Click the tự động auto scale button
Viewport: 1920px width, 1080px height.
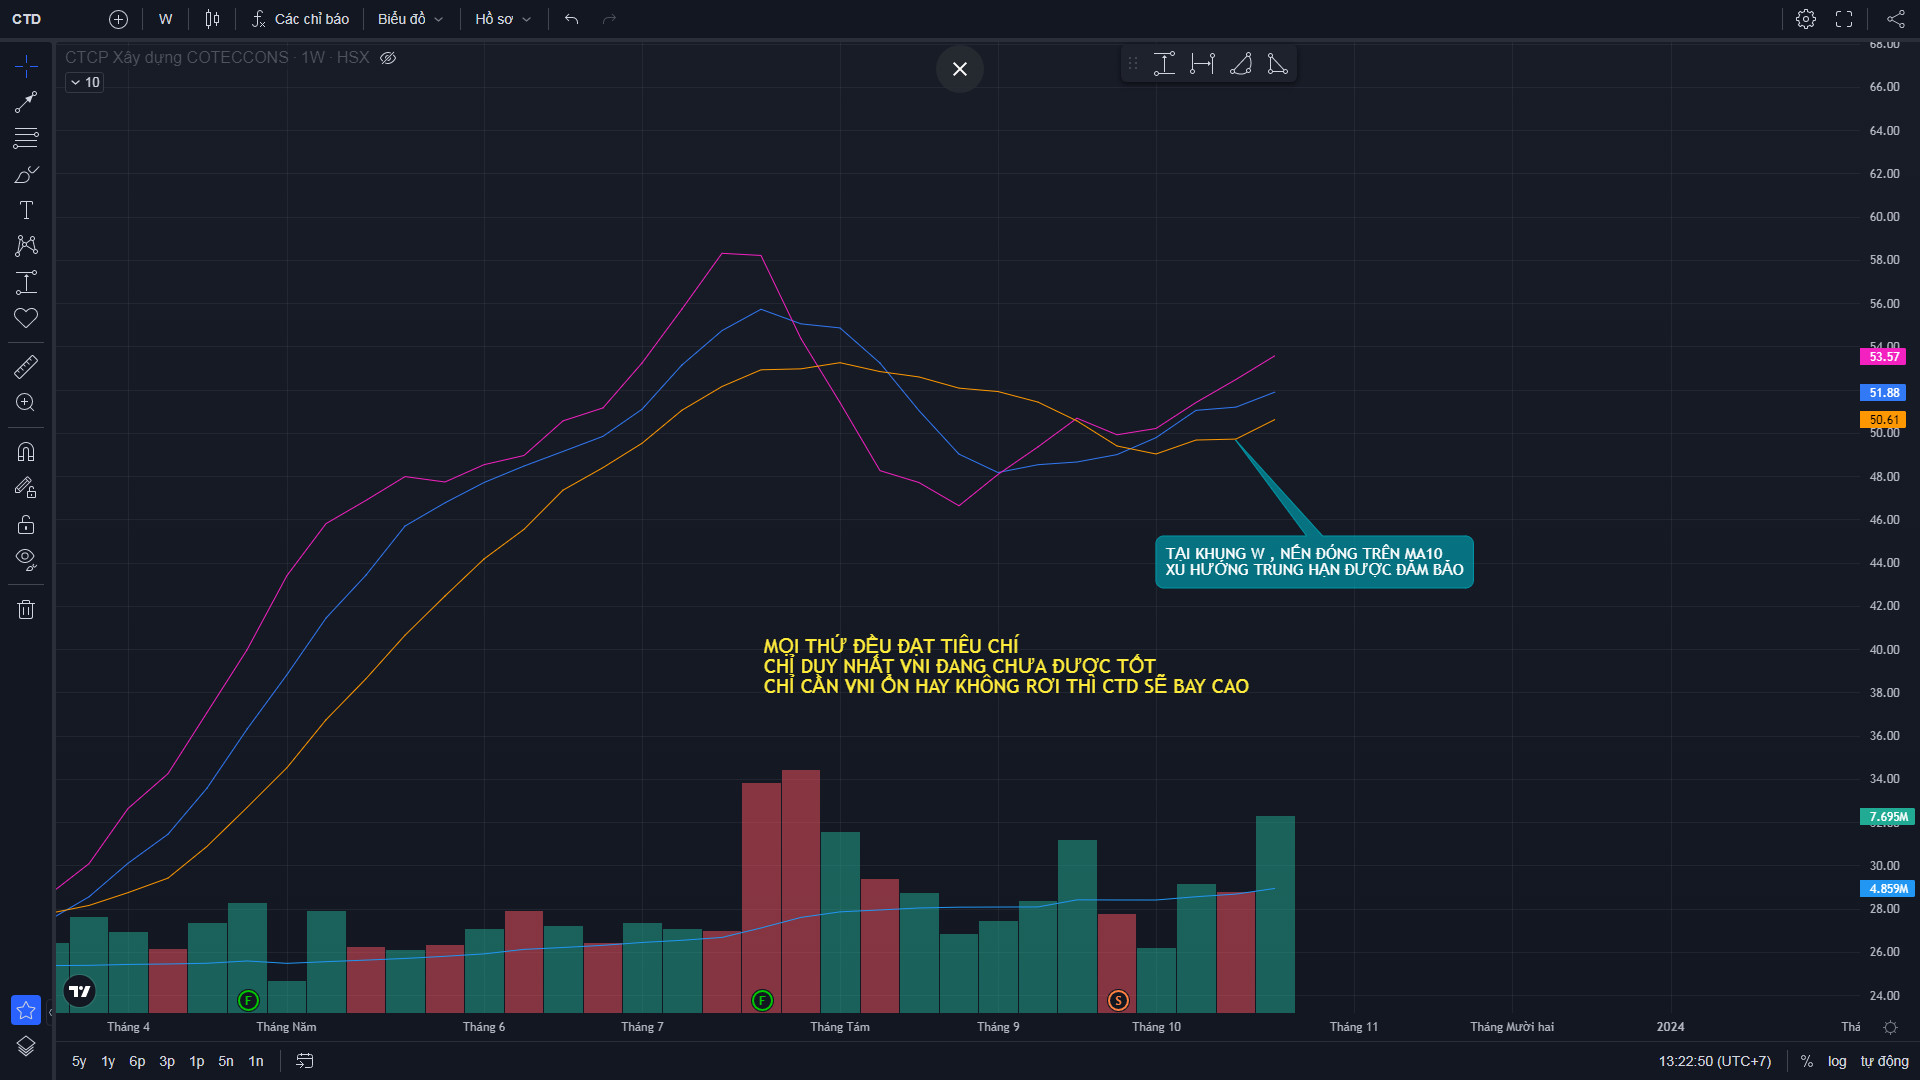1884,1061
